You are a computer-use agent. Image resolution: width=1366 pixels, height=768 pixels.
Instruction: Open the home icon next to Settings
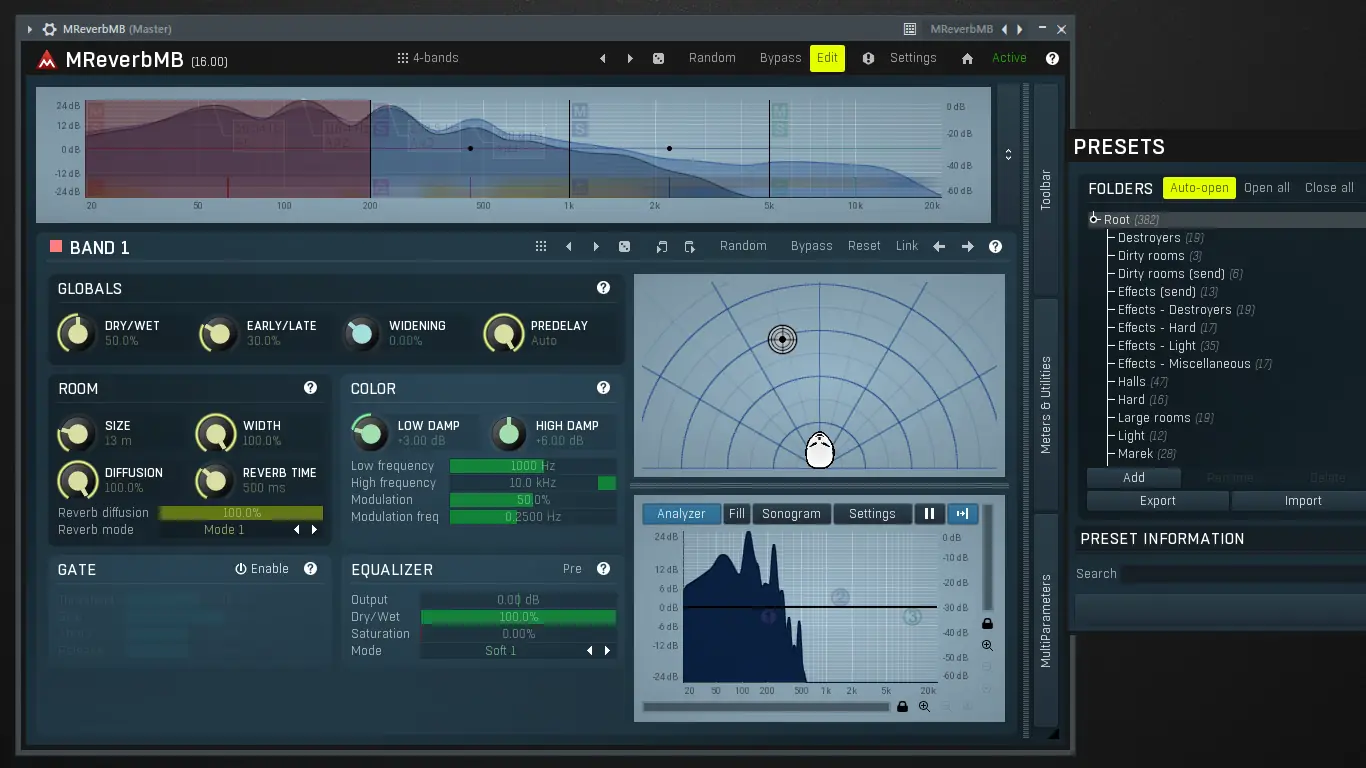pos(967,58)
